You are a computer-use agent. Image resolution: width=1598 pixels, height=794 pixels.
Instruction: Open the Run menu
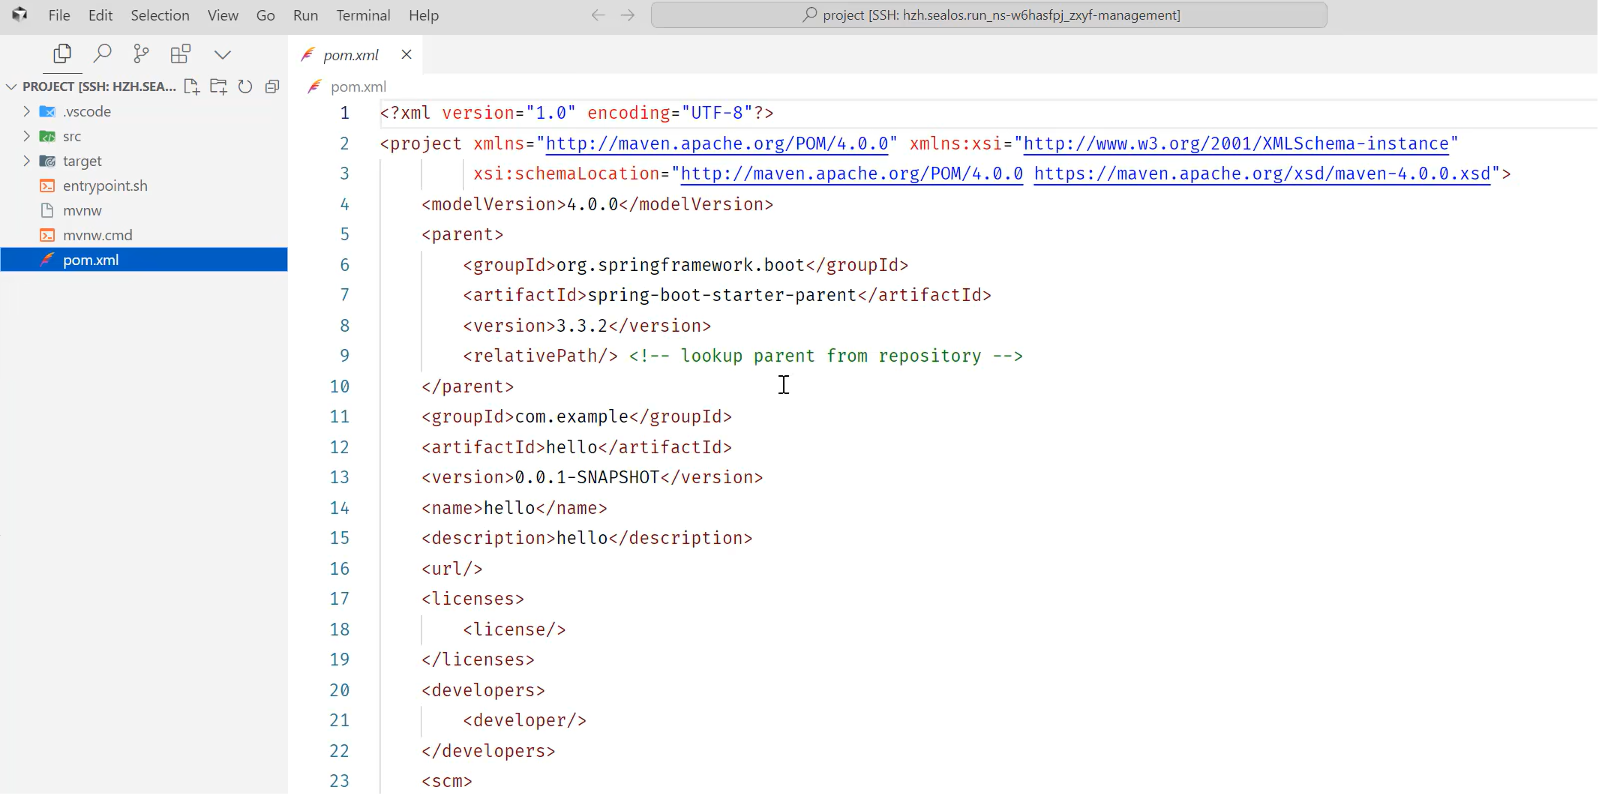[x=305, y=15]
